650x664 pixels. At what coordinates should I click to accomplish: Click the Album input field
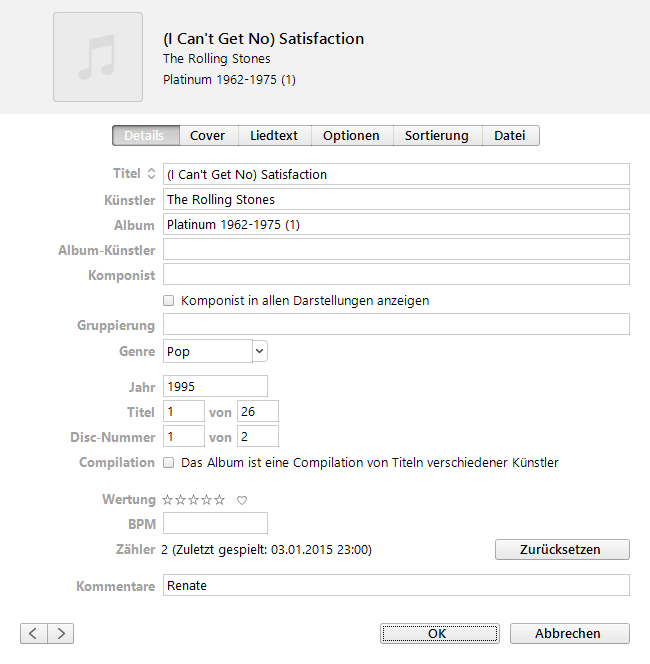pyautogui.click(x=396, y=224)
